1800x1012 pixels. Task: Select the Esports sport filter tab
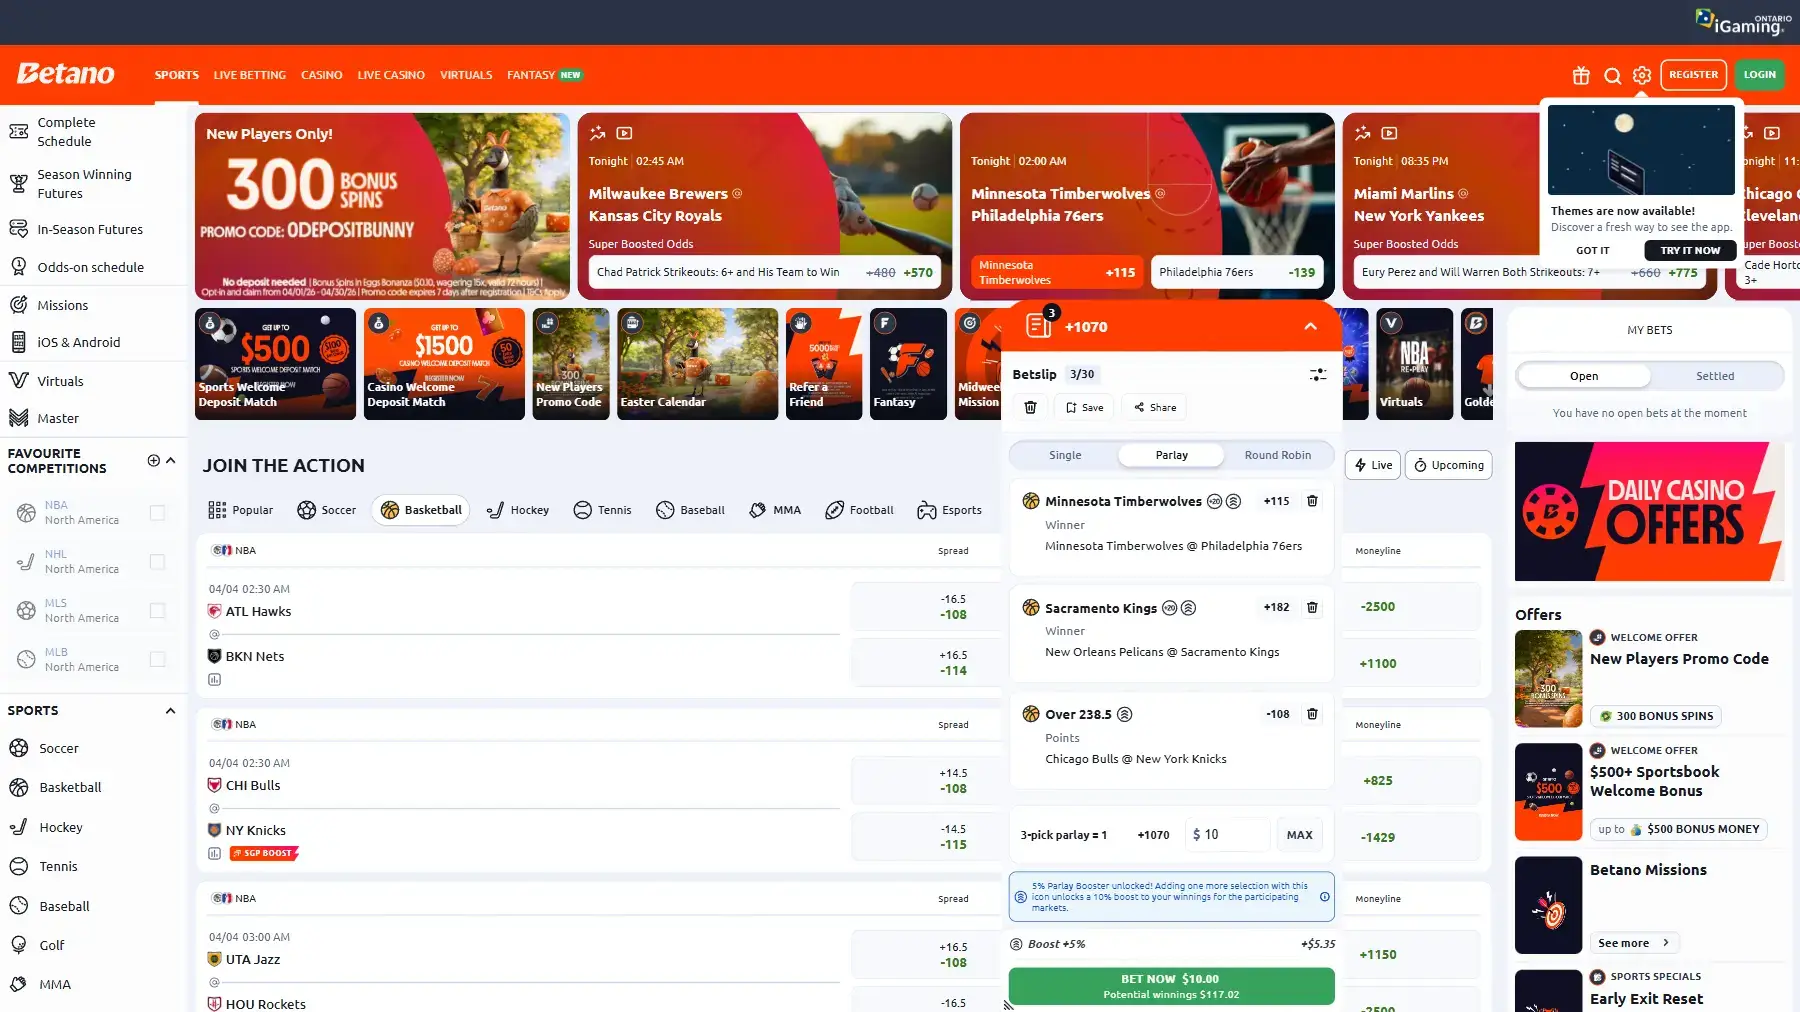pos(949,510)
